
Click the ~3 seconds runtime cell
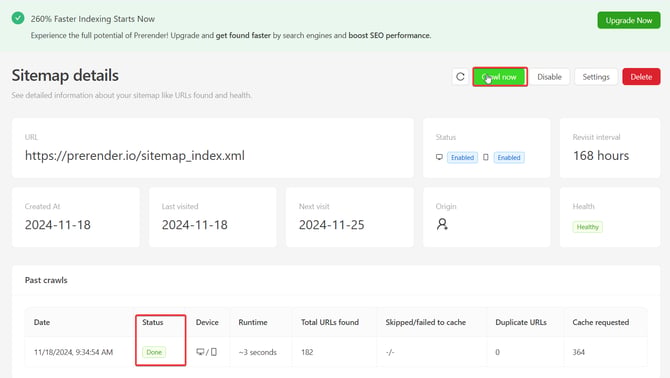pos(258,352)
